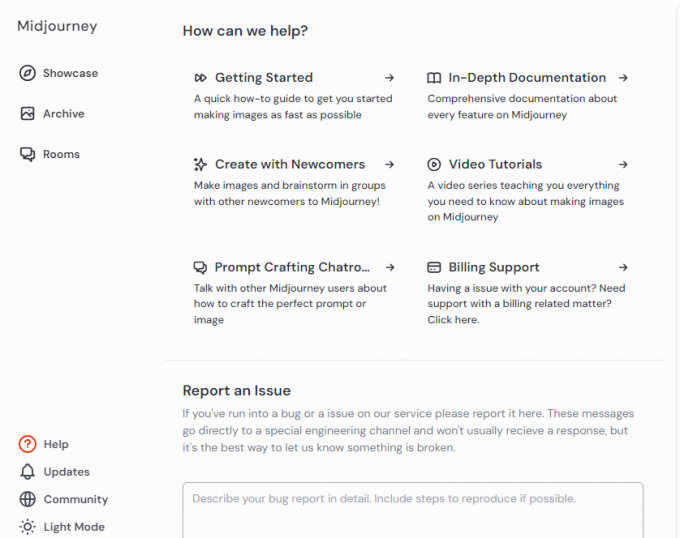Click the Prompt Crafting chat icon
Image resolution: width=680 pixels, height=538 pixels.
[x=200, y=267]
